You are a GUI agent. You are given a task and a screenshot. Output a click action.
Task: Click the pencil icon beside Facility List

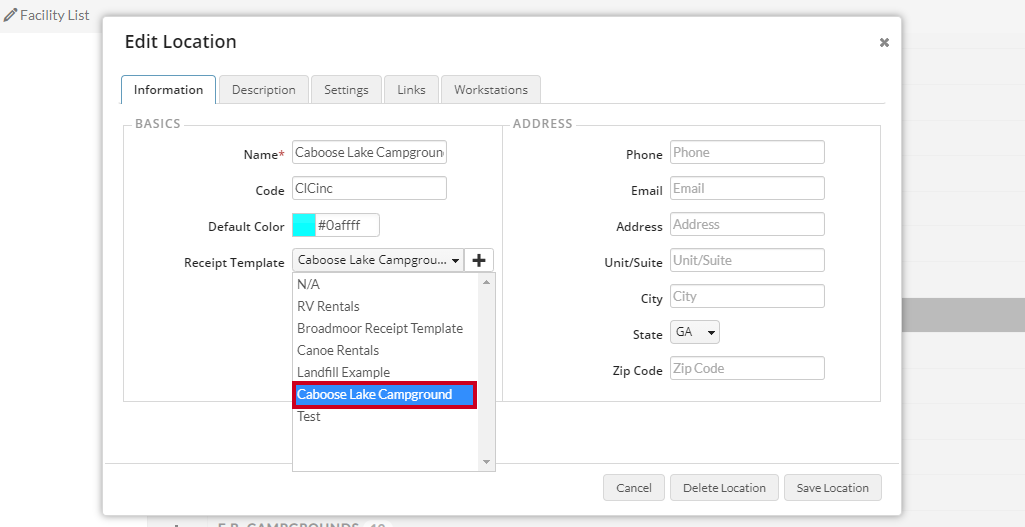10,15
